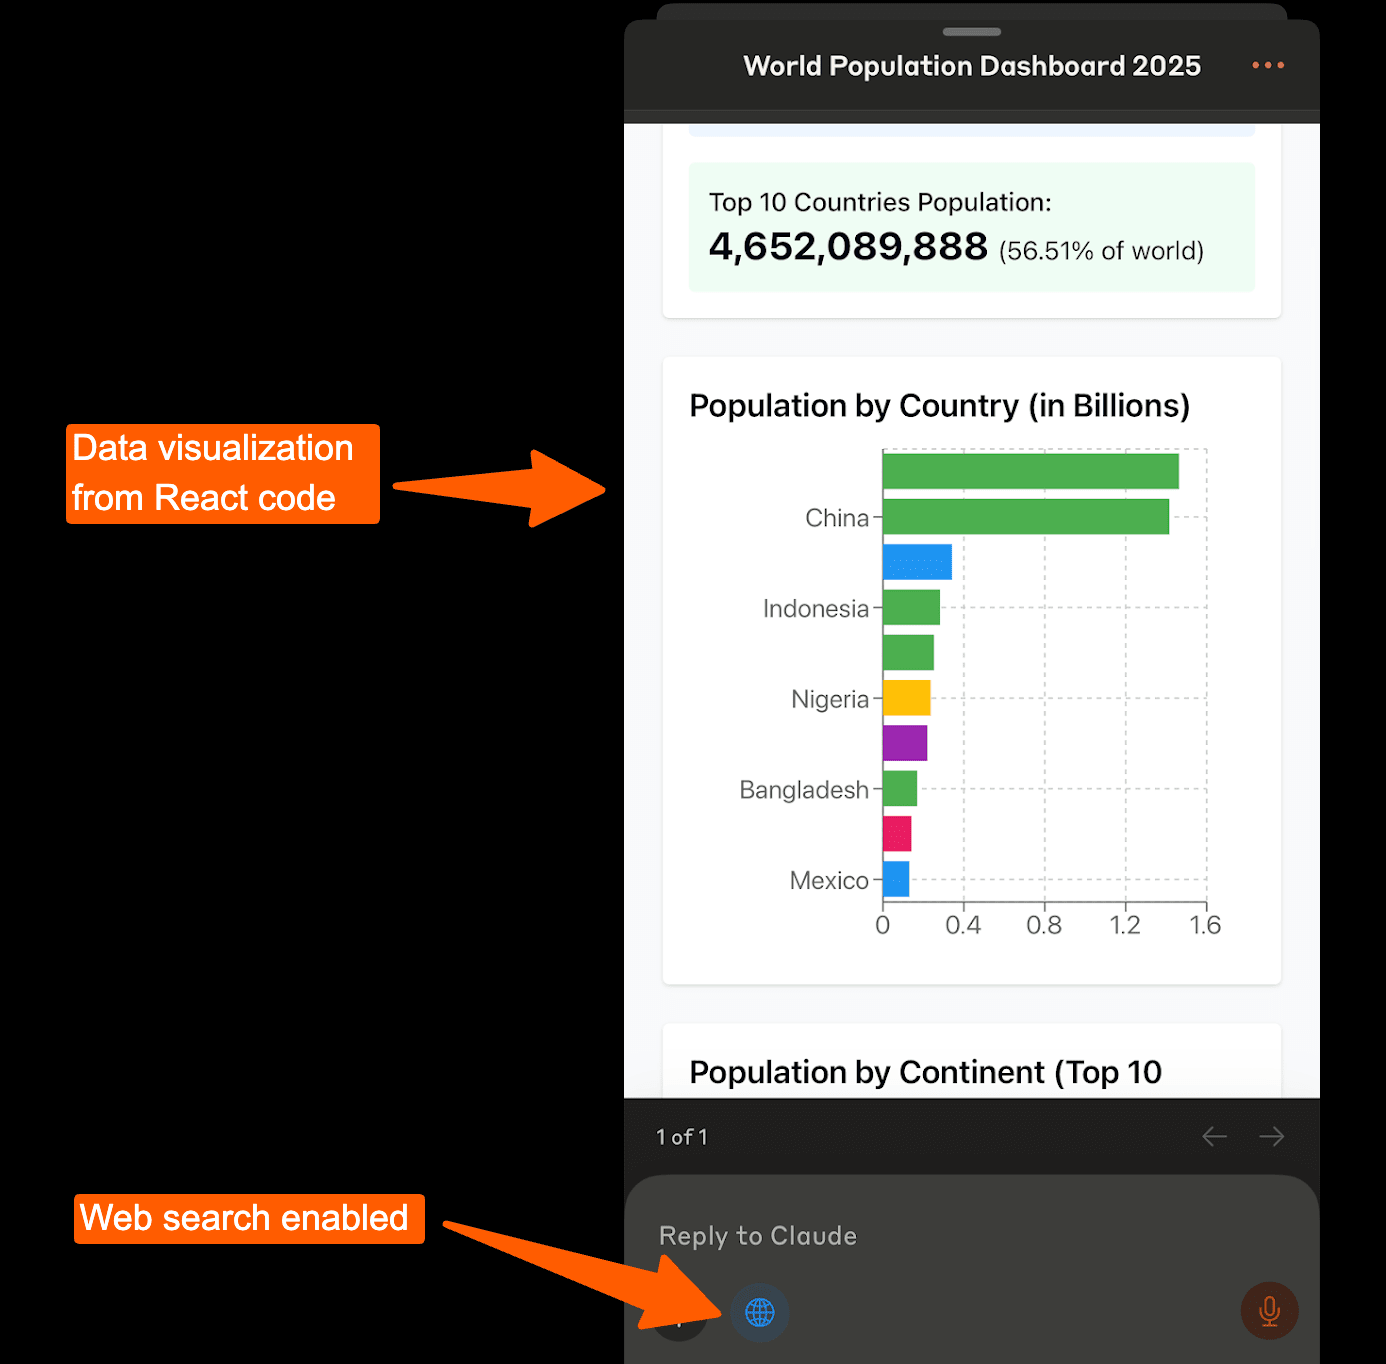Grab the sheet drag handle at top
The image size is (1386, 1364).
pos(971,32)
